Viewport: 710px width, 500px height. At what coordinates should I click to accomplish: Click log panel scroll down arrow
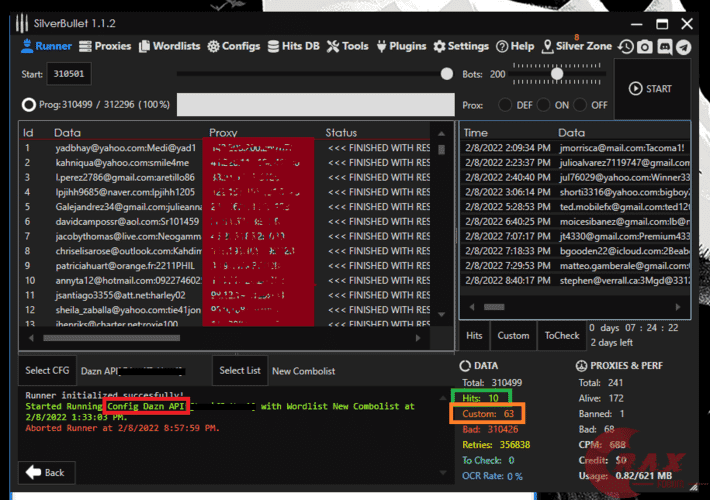click(x=443, y=472)
